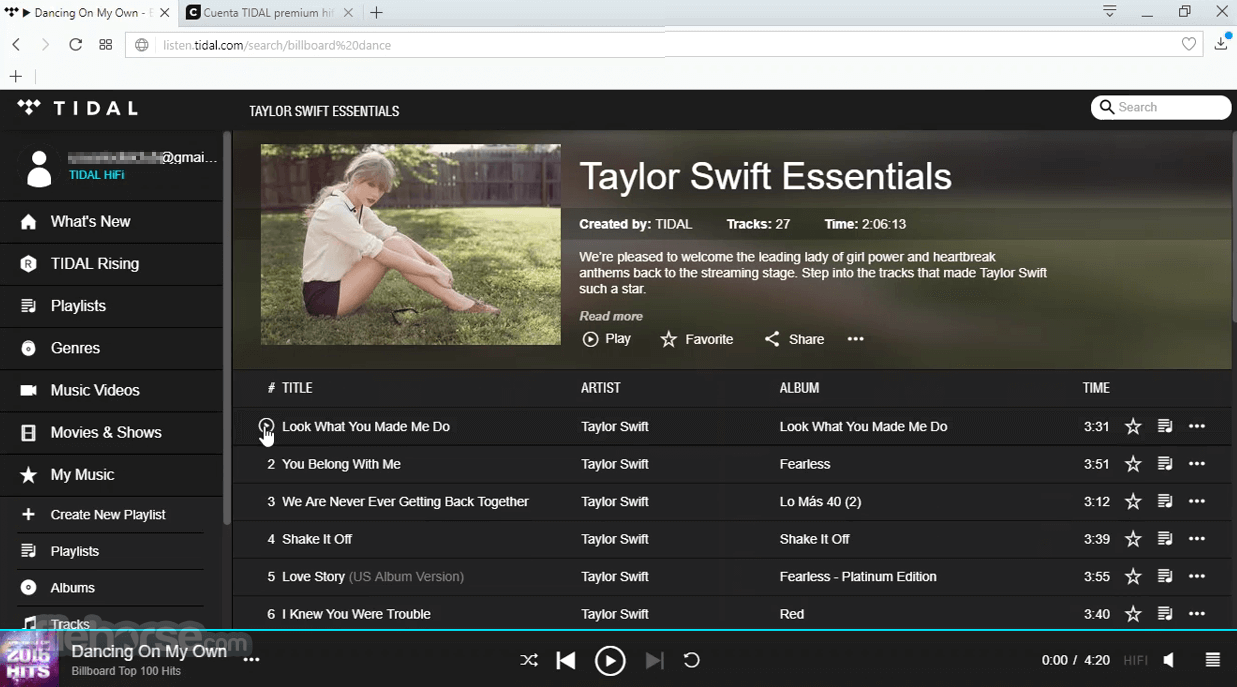Open more options for Look What You Made Me Do

coord(1197,427)
